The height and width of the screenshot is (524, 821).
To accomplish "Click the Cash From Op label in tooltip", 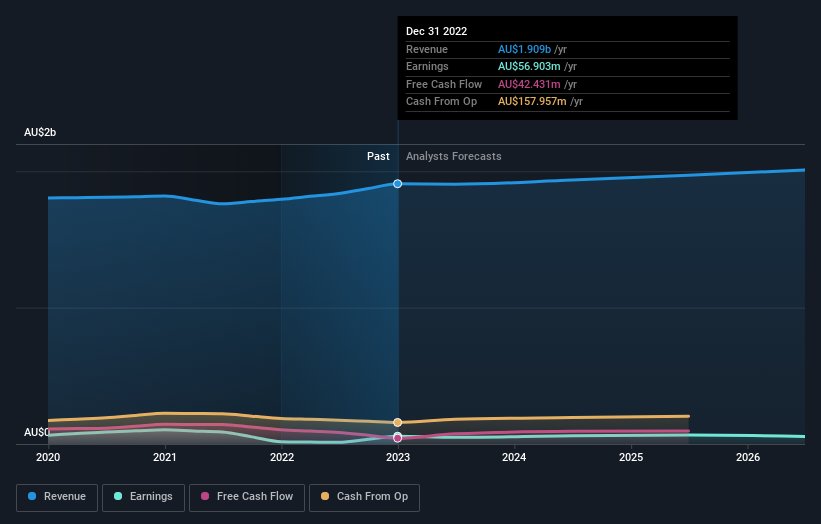I will (441, 102).
